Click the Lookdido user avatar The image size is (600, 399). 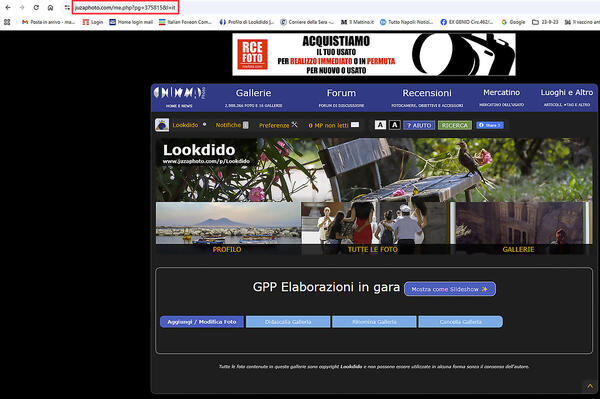[x=162, y=125]
